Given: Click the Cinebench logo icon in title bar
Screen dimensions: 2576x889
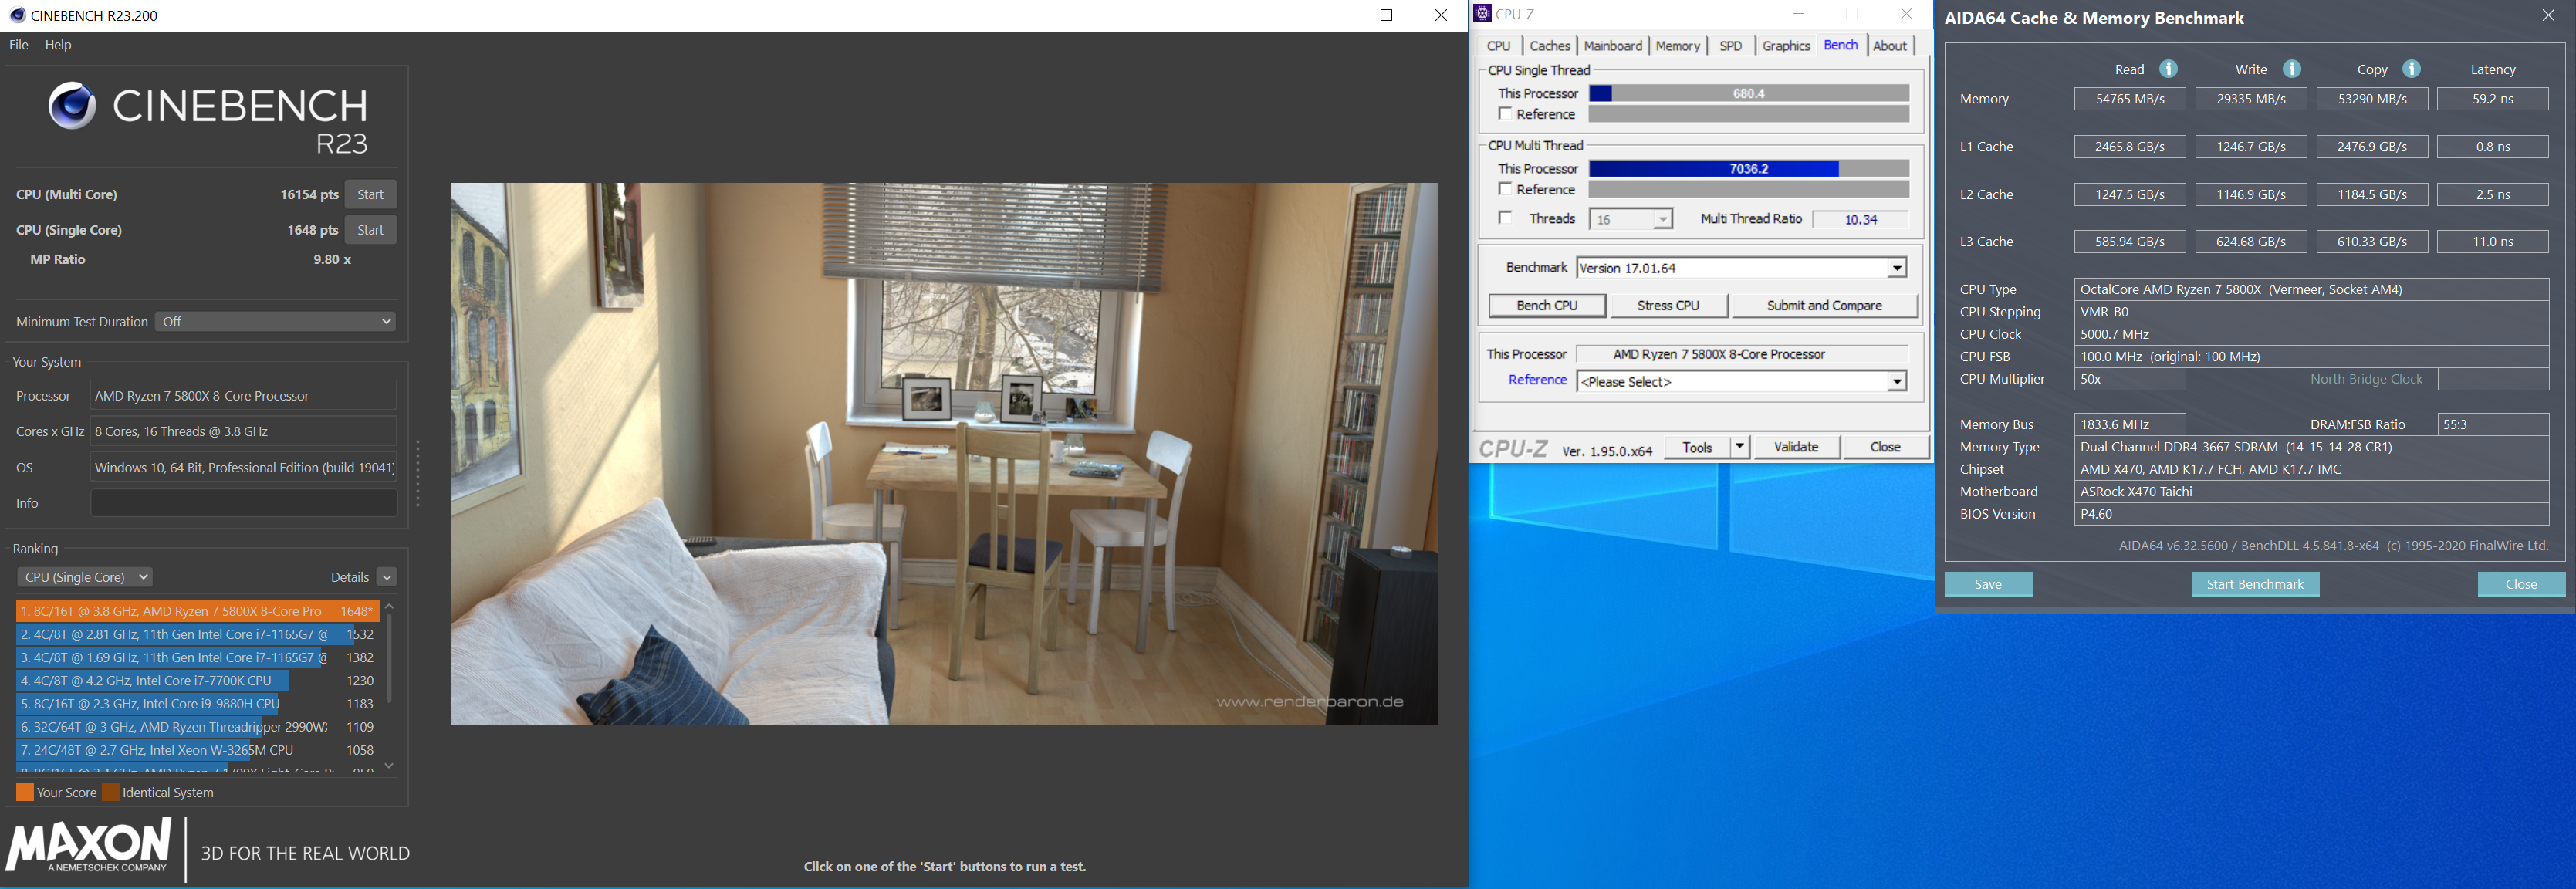Looking at the screenshot, I should (x=16, y=15).
